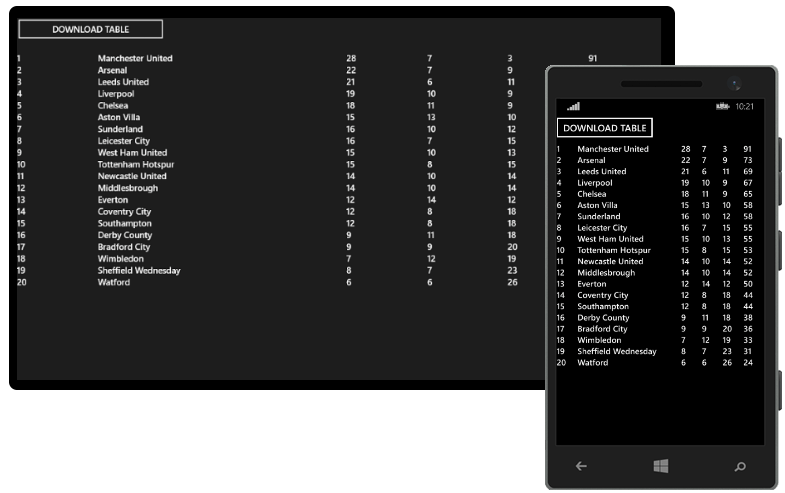The width and height of the screenshot is (785, 493).
Task: Tap Sheffield Wednesday on the phone list
Action: tap(617, 351)
